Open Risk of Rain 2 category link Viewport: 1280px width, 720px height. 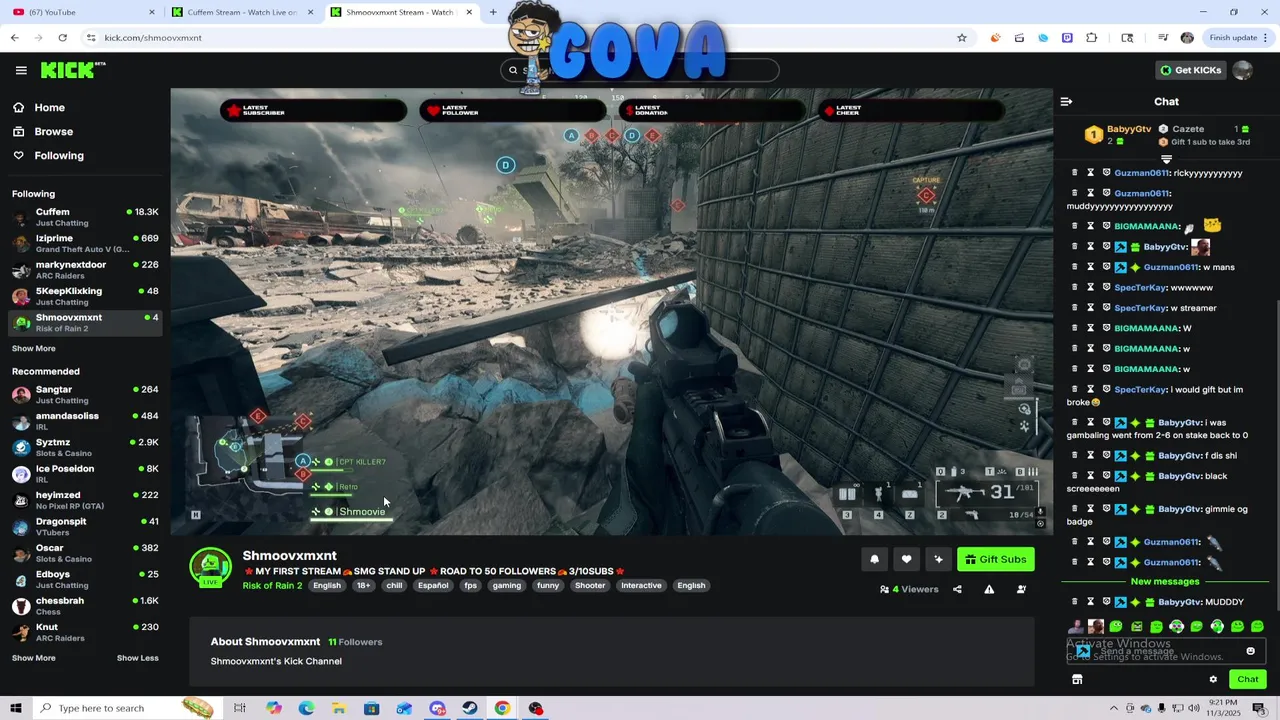(272, 586)
